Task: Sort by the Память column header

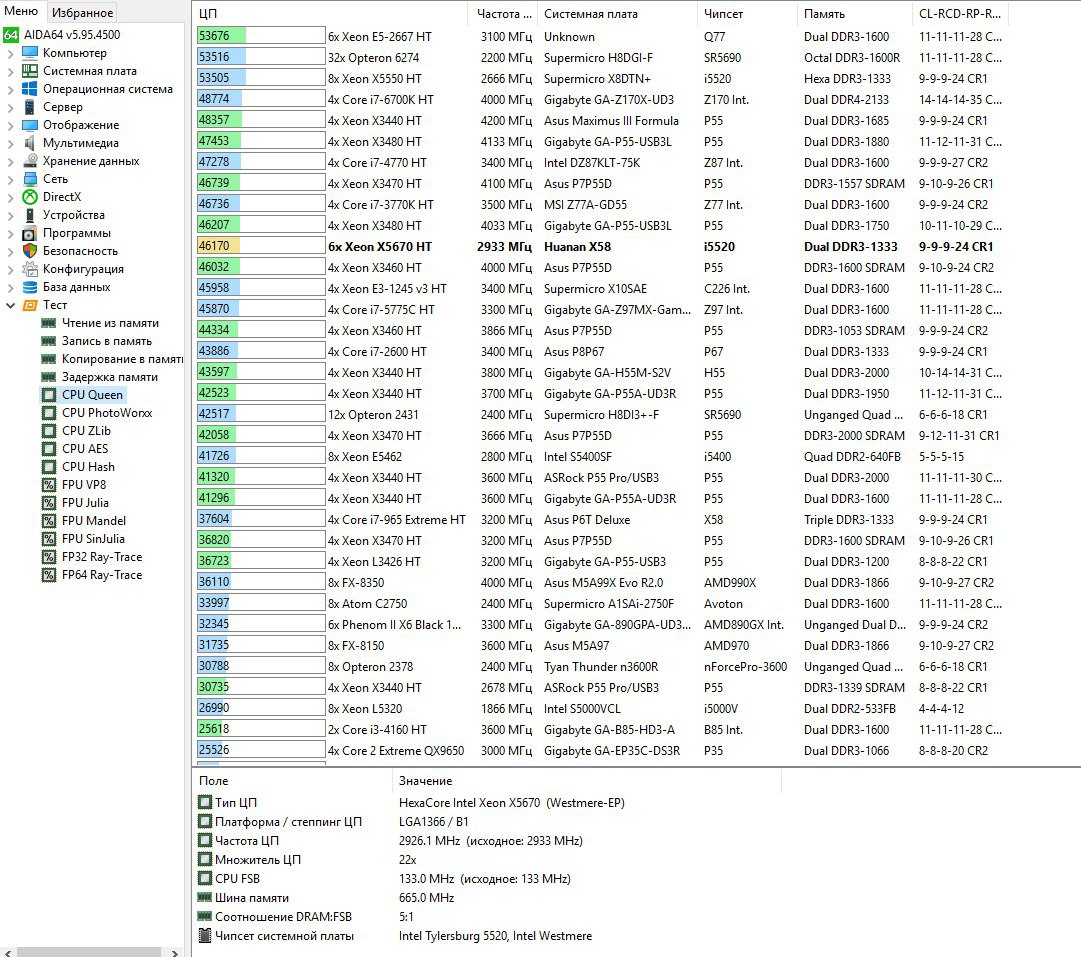Action: (x=856, y=14)
